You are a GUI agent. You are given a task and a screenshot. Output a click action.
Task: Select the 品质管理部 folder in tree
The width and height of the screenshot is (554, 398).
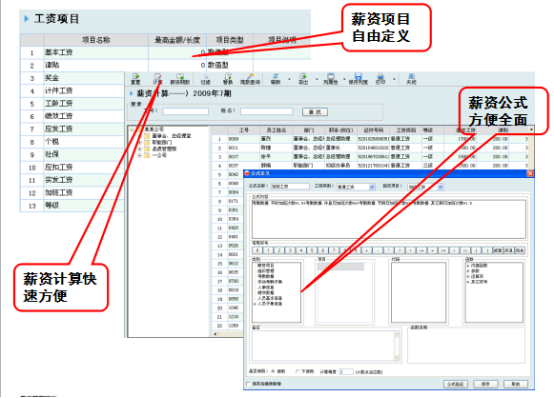(160, 148)
